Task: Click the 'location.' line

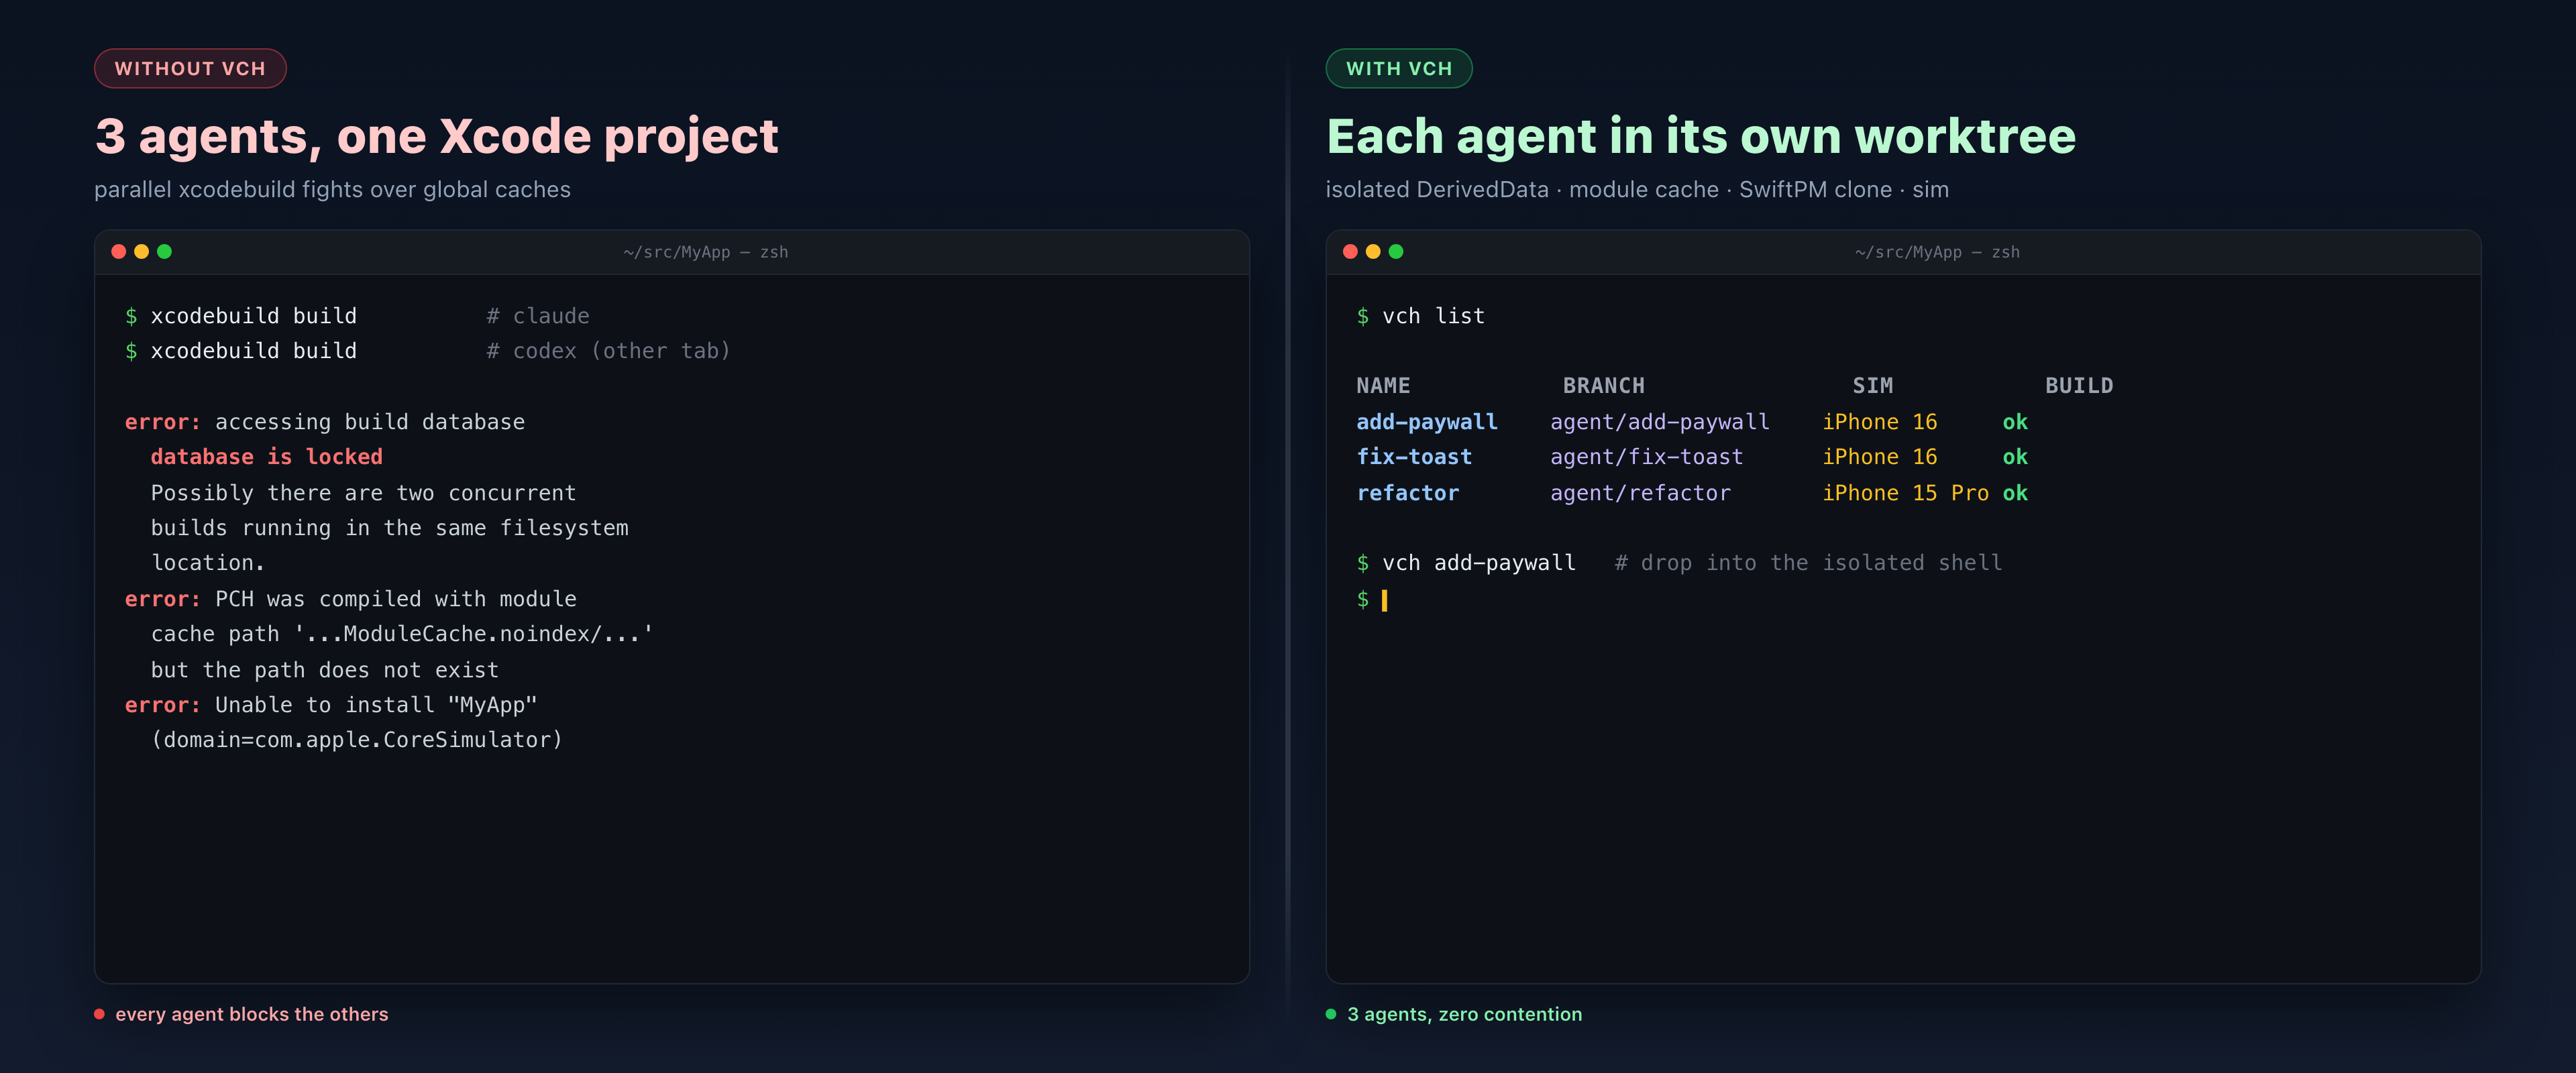Action: 208,563
